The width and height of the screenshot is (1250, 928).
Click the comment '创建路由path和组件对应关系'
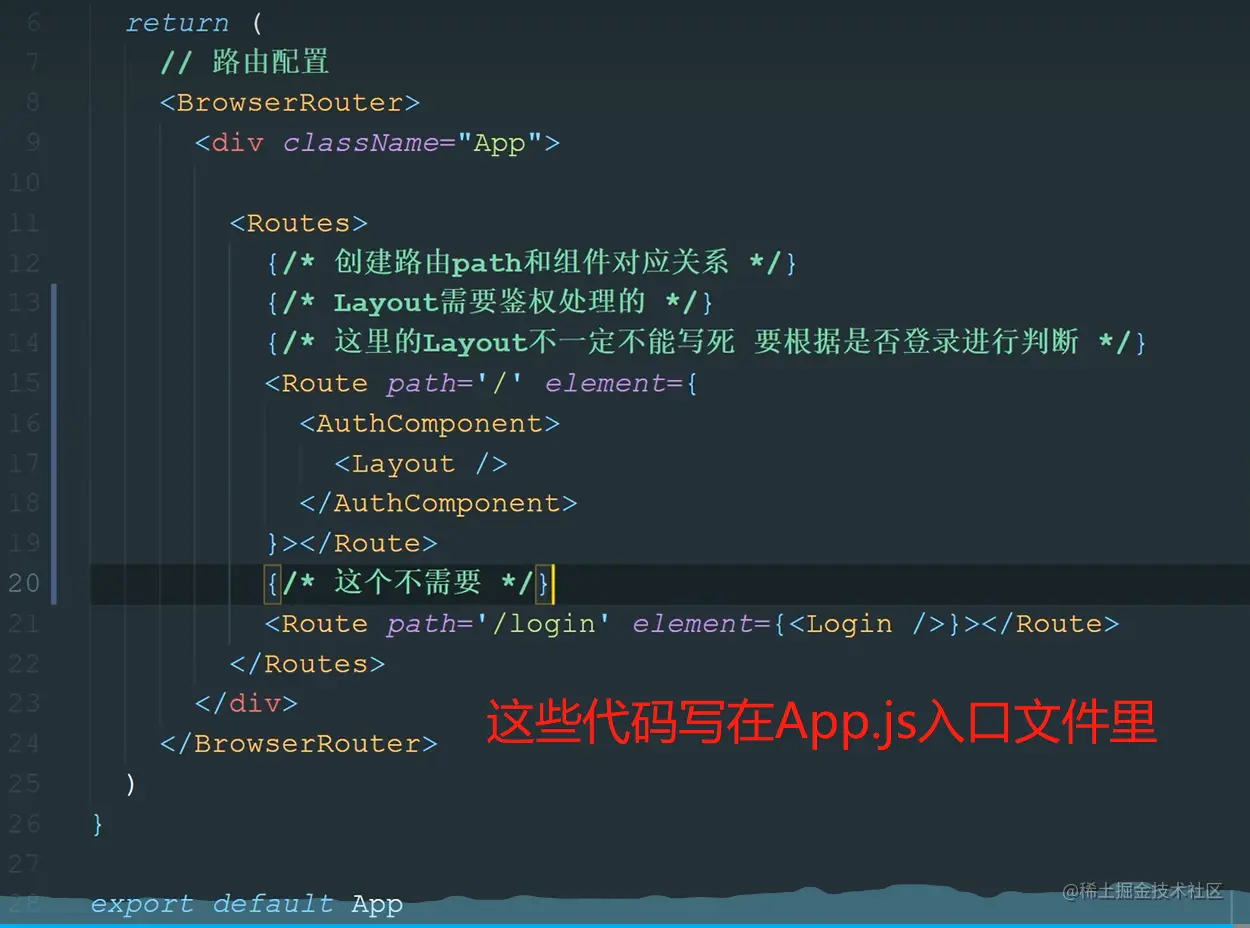click(531, 263)
